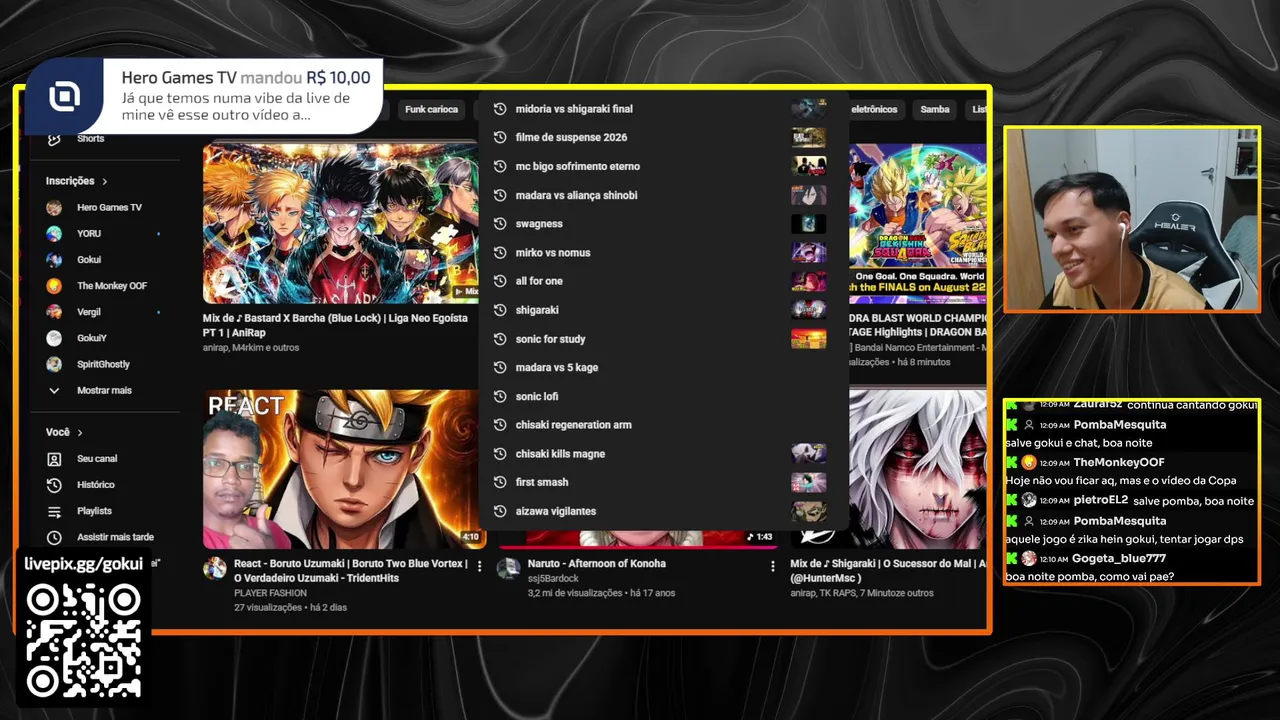This screenshot has height=720, width=1280.
Task: Click the LivePix QR code
Action: pos(83,641)
